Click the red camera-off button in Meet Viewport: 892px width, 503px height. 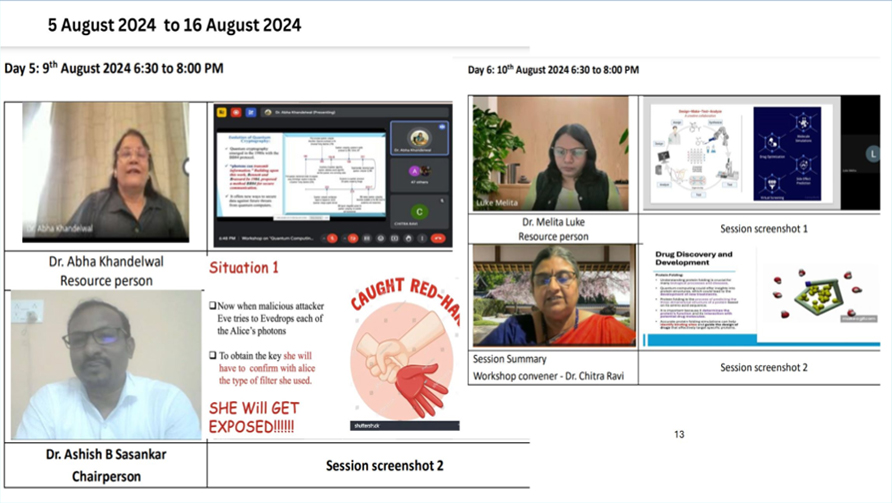353,238
